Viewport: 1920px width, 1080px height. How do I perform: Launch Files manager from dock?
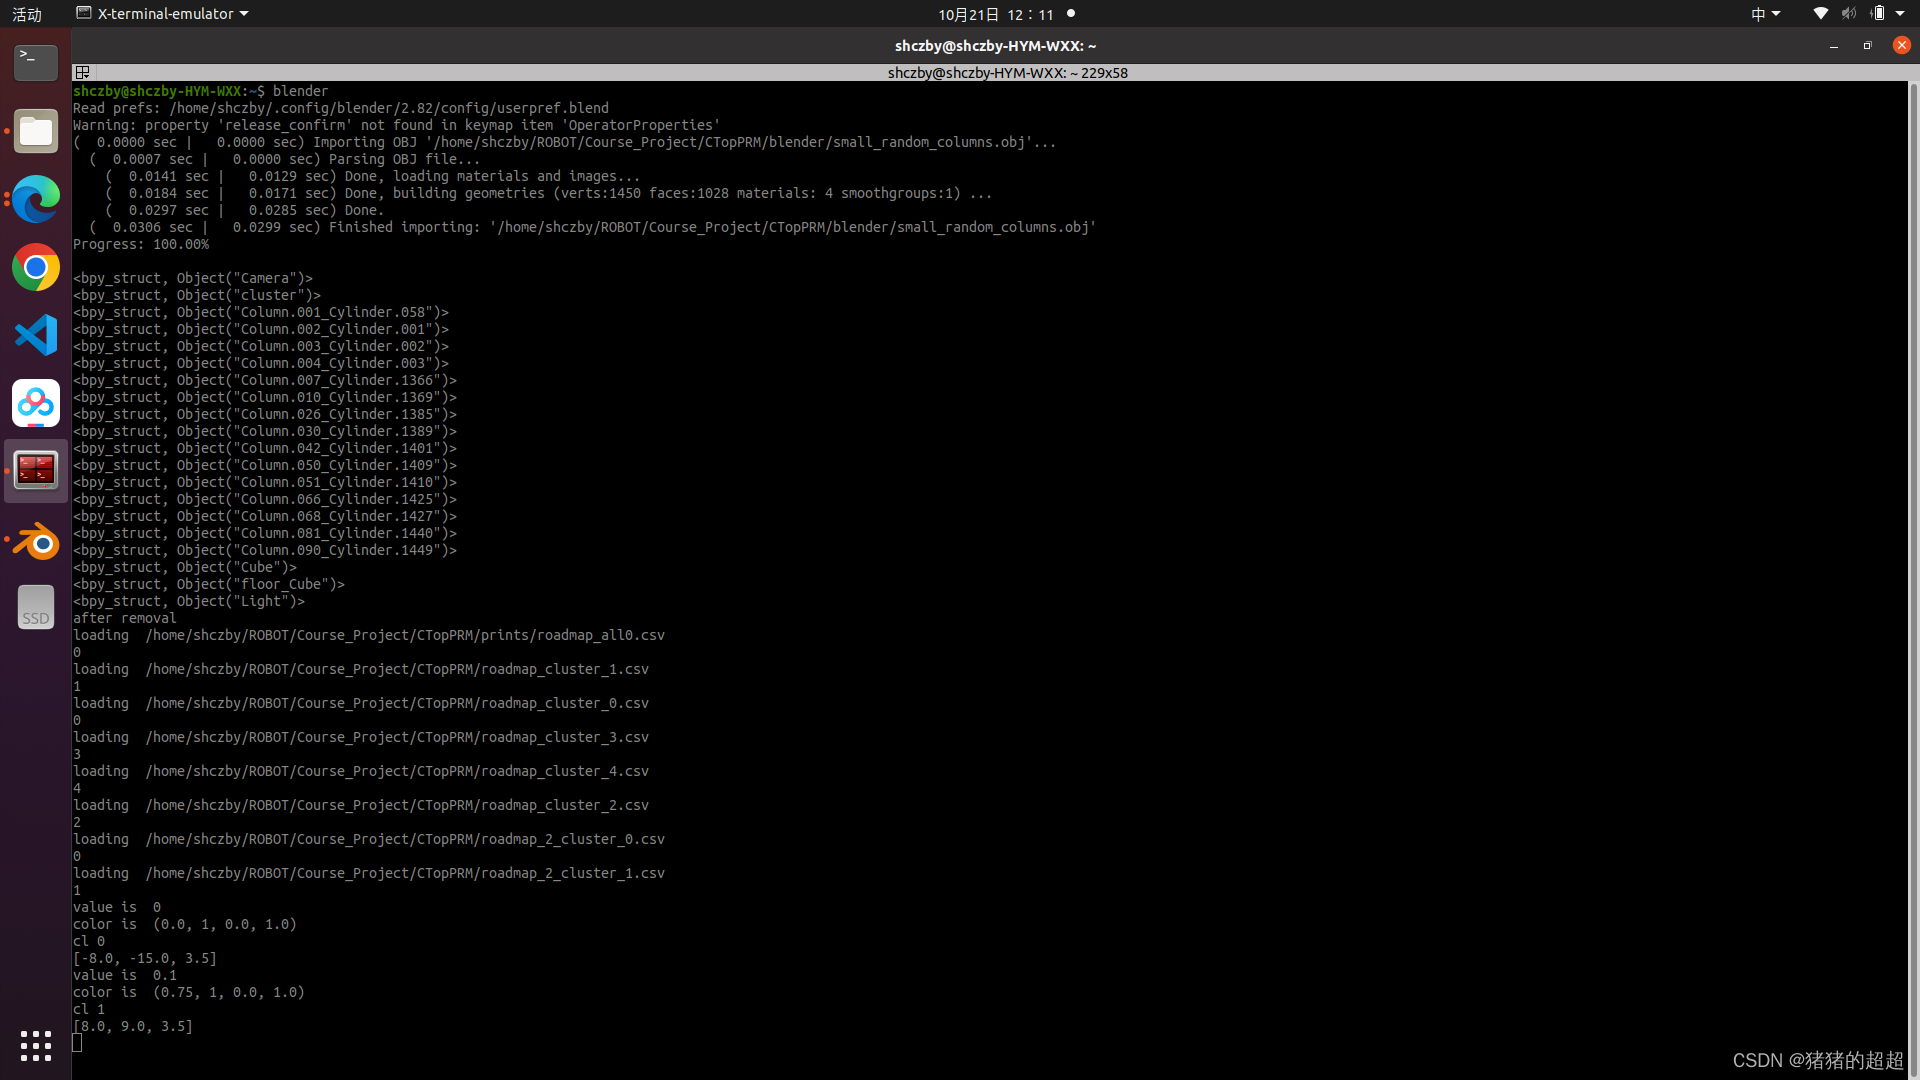pyautogui.click(x=36, y=131)
